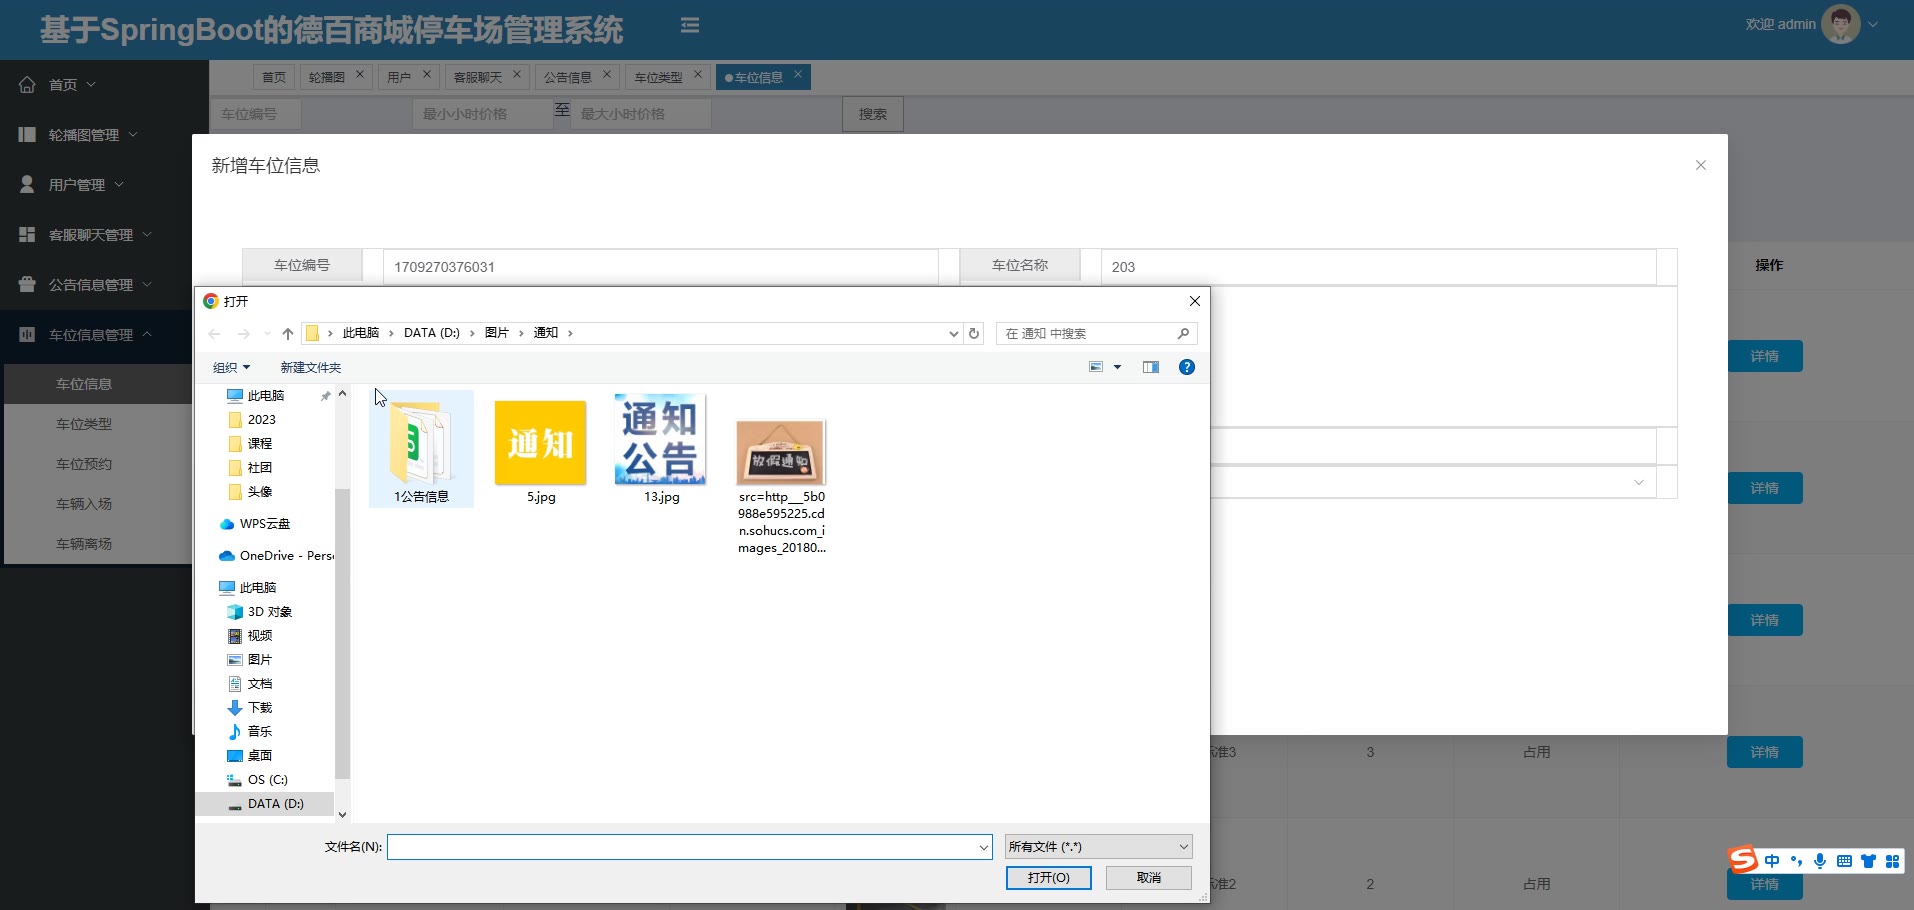Collapse the 车位信息管理 sidebar menu
The image size is (1914, 910).
click(x=85, y=335)
